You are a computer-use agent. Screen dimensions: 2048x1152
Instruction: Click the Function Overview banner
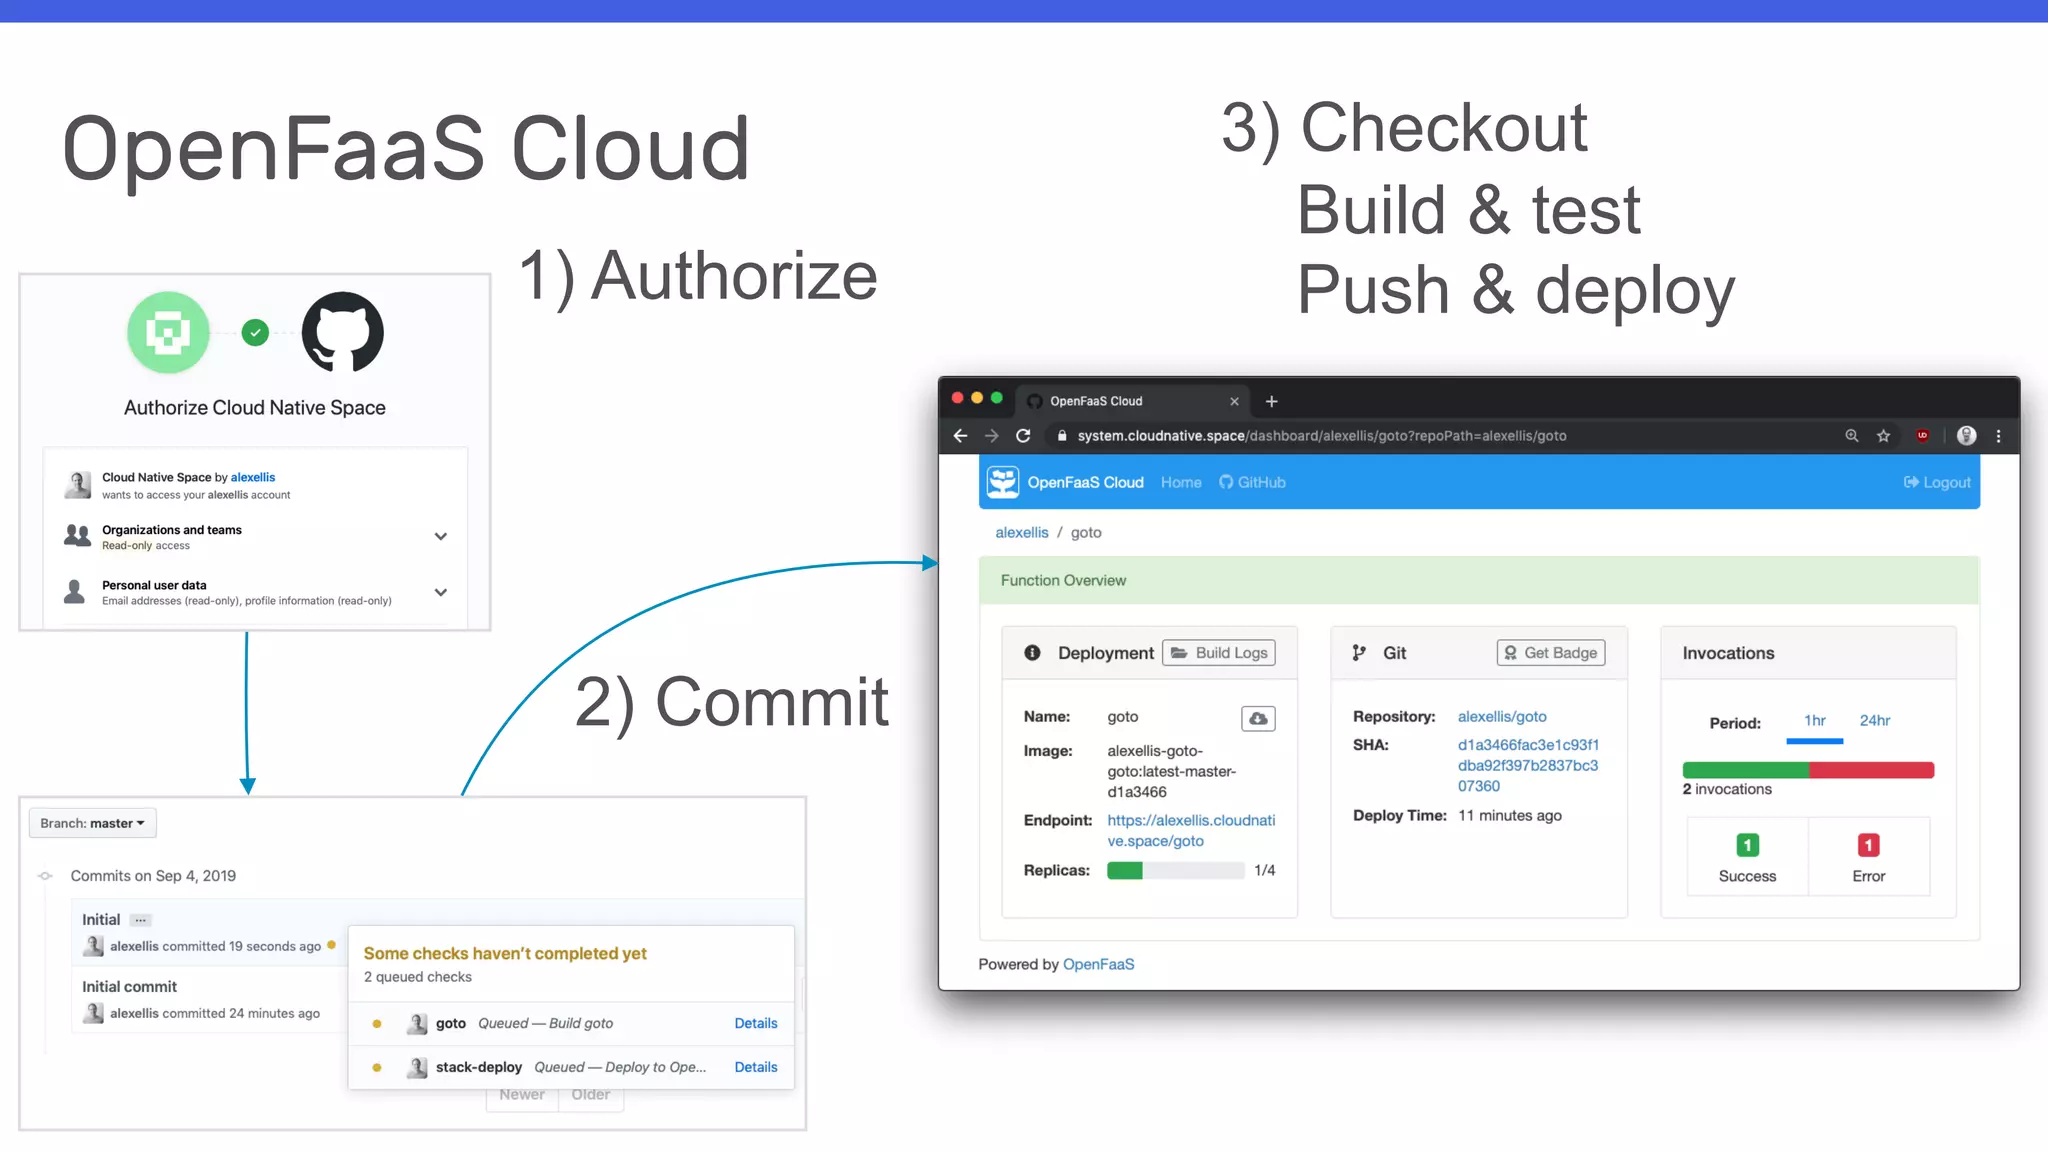[x=1479, y=580]
